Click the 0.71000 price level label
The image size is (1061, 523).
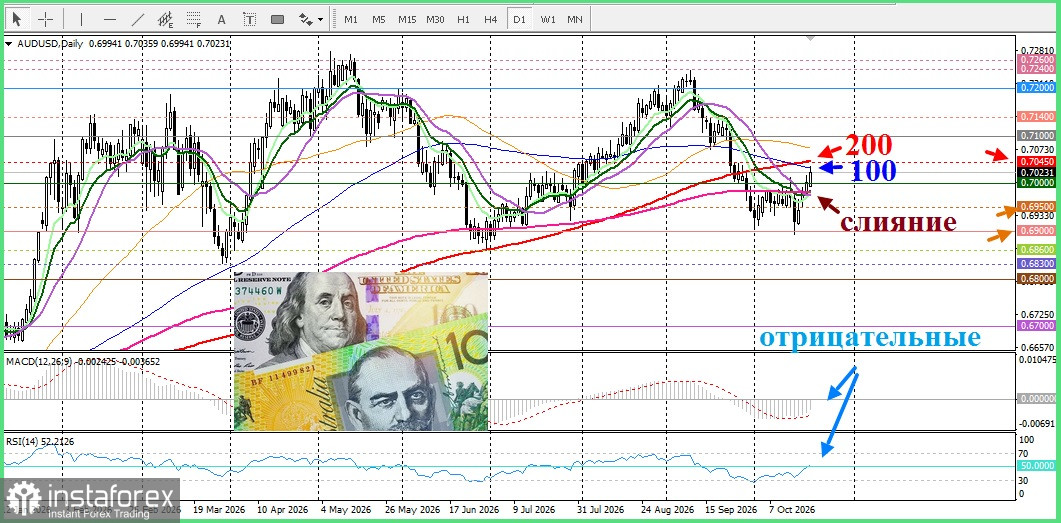point(1038,136)
